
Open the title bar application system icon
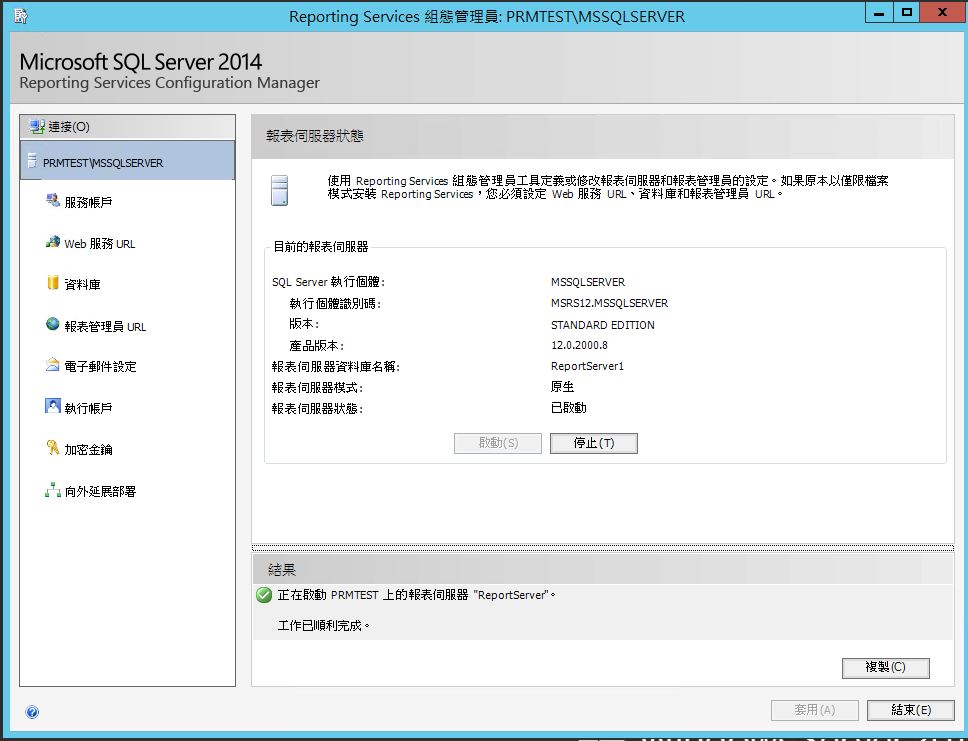click(x=20, y=15)
